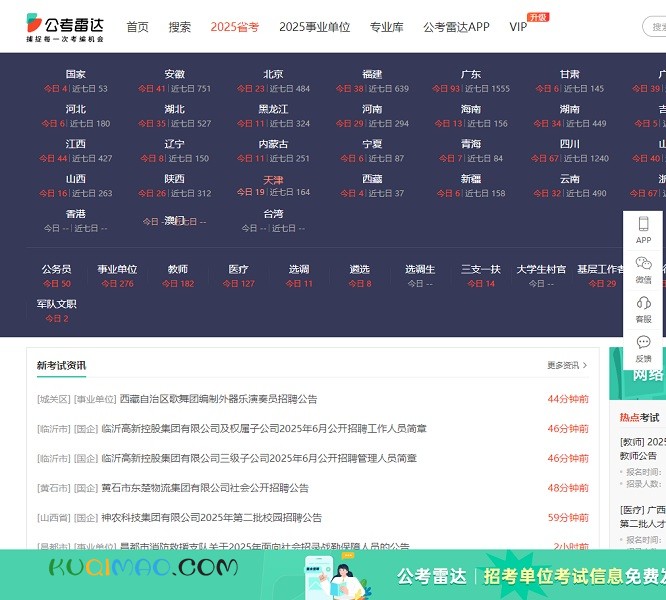Select the 黑龙江 province
The width and height of the screenshot is (666, 600).
coord(273,109)
